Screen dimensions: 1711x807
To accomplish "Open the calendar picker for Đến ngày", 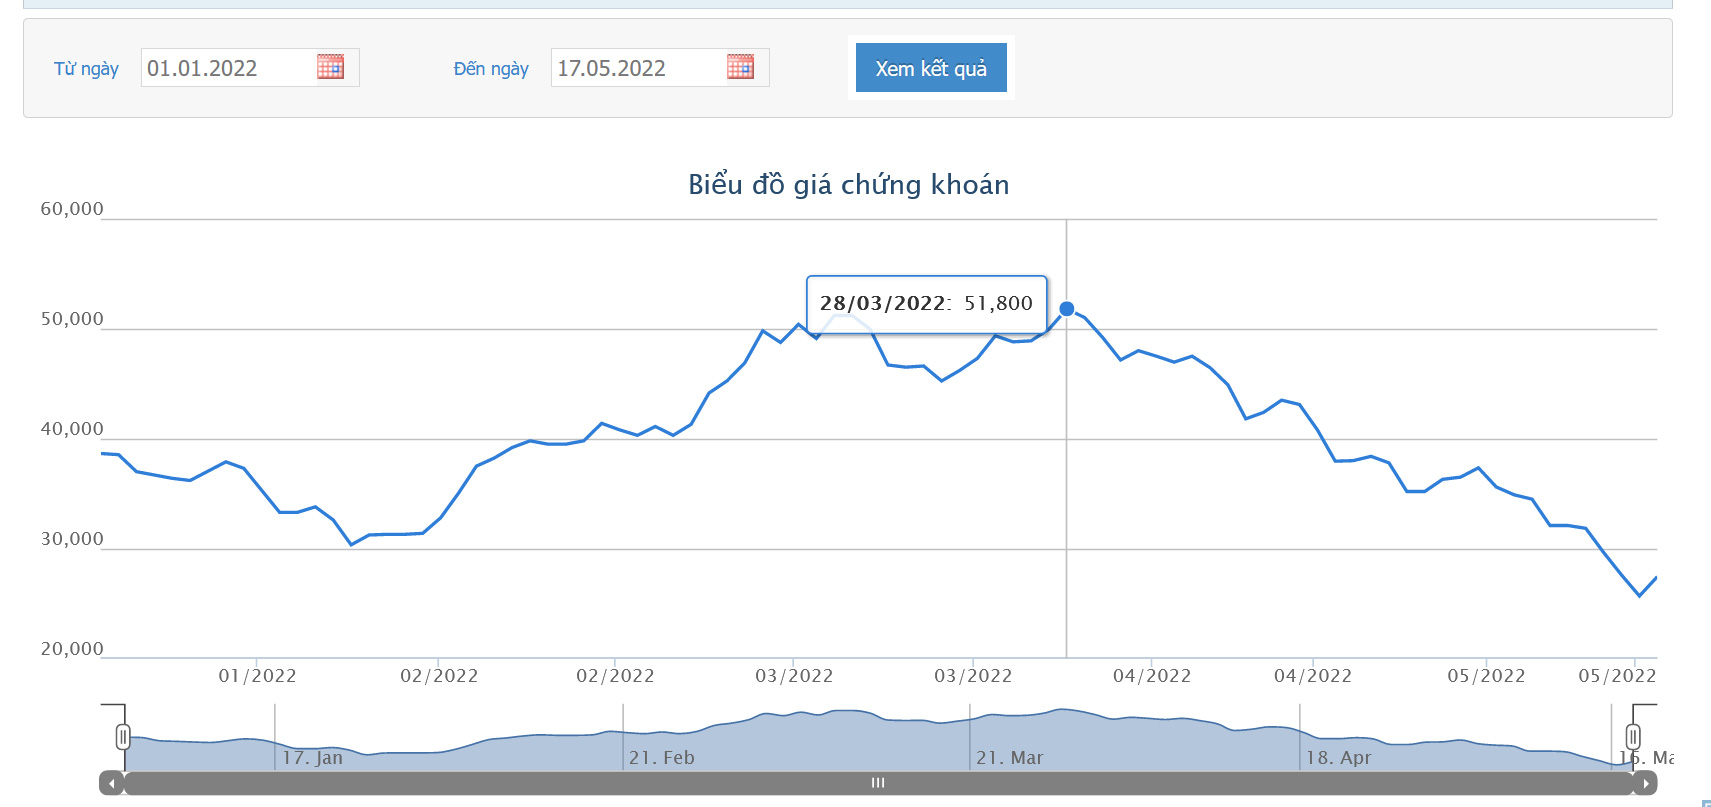I will pos(740,67).
